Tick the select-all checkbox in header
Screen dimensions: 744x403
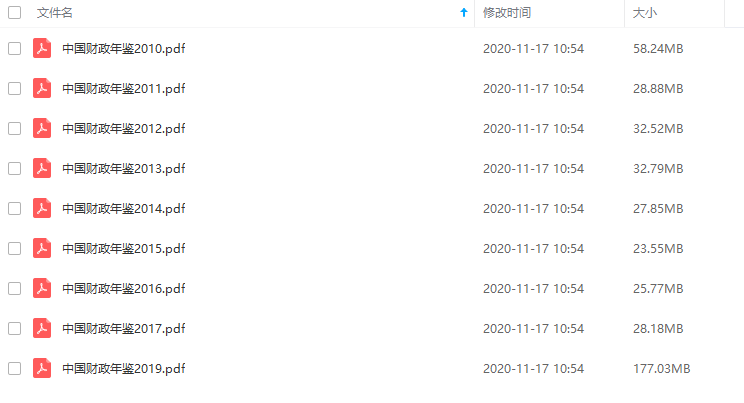[x=15, y=12]
